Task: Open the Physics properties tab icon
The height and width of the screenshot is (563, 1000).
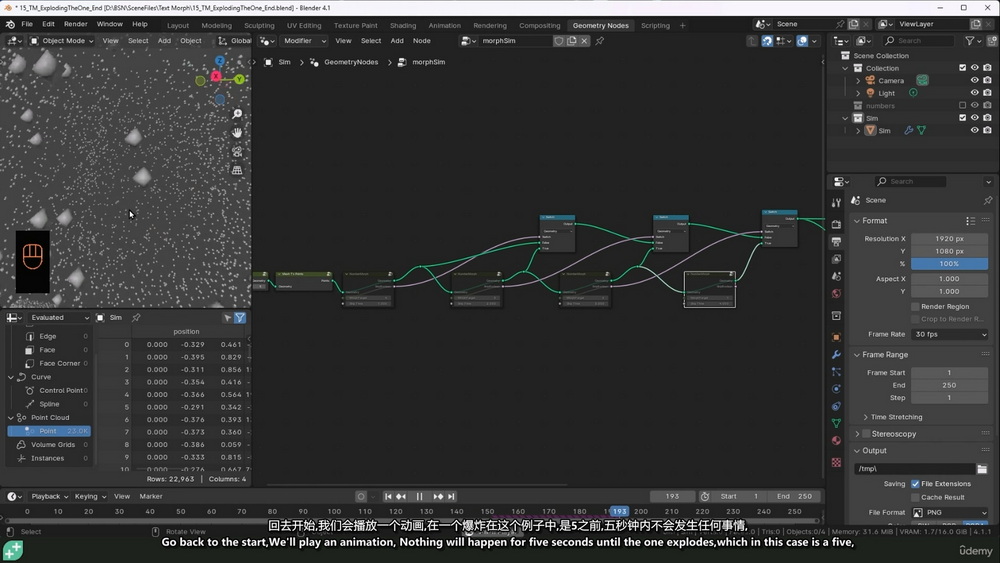Action: (836, 388)
